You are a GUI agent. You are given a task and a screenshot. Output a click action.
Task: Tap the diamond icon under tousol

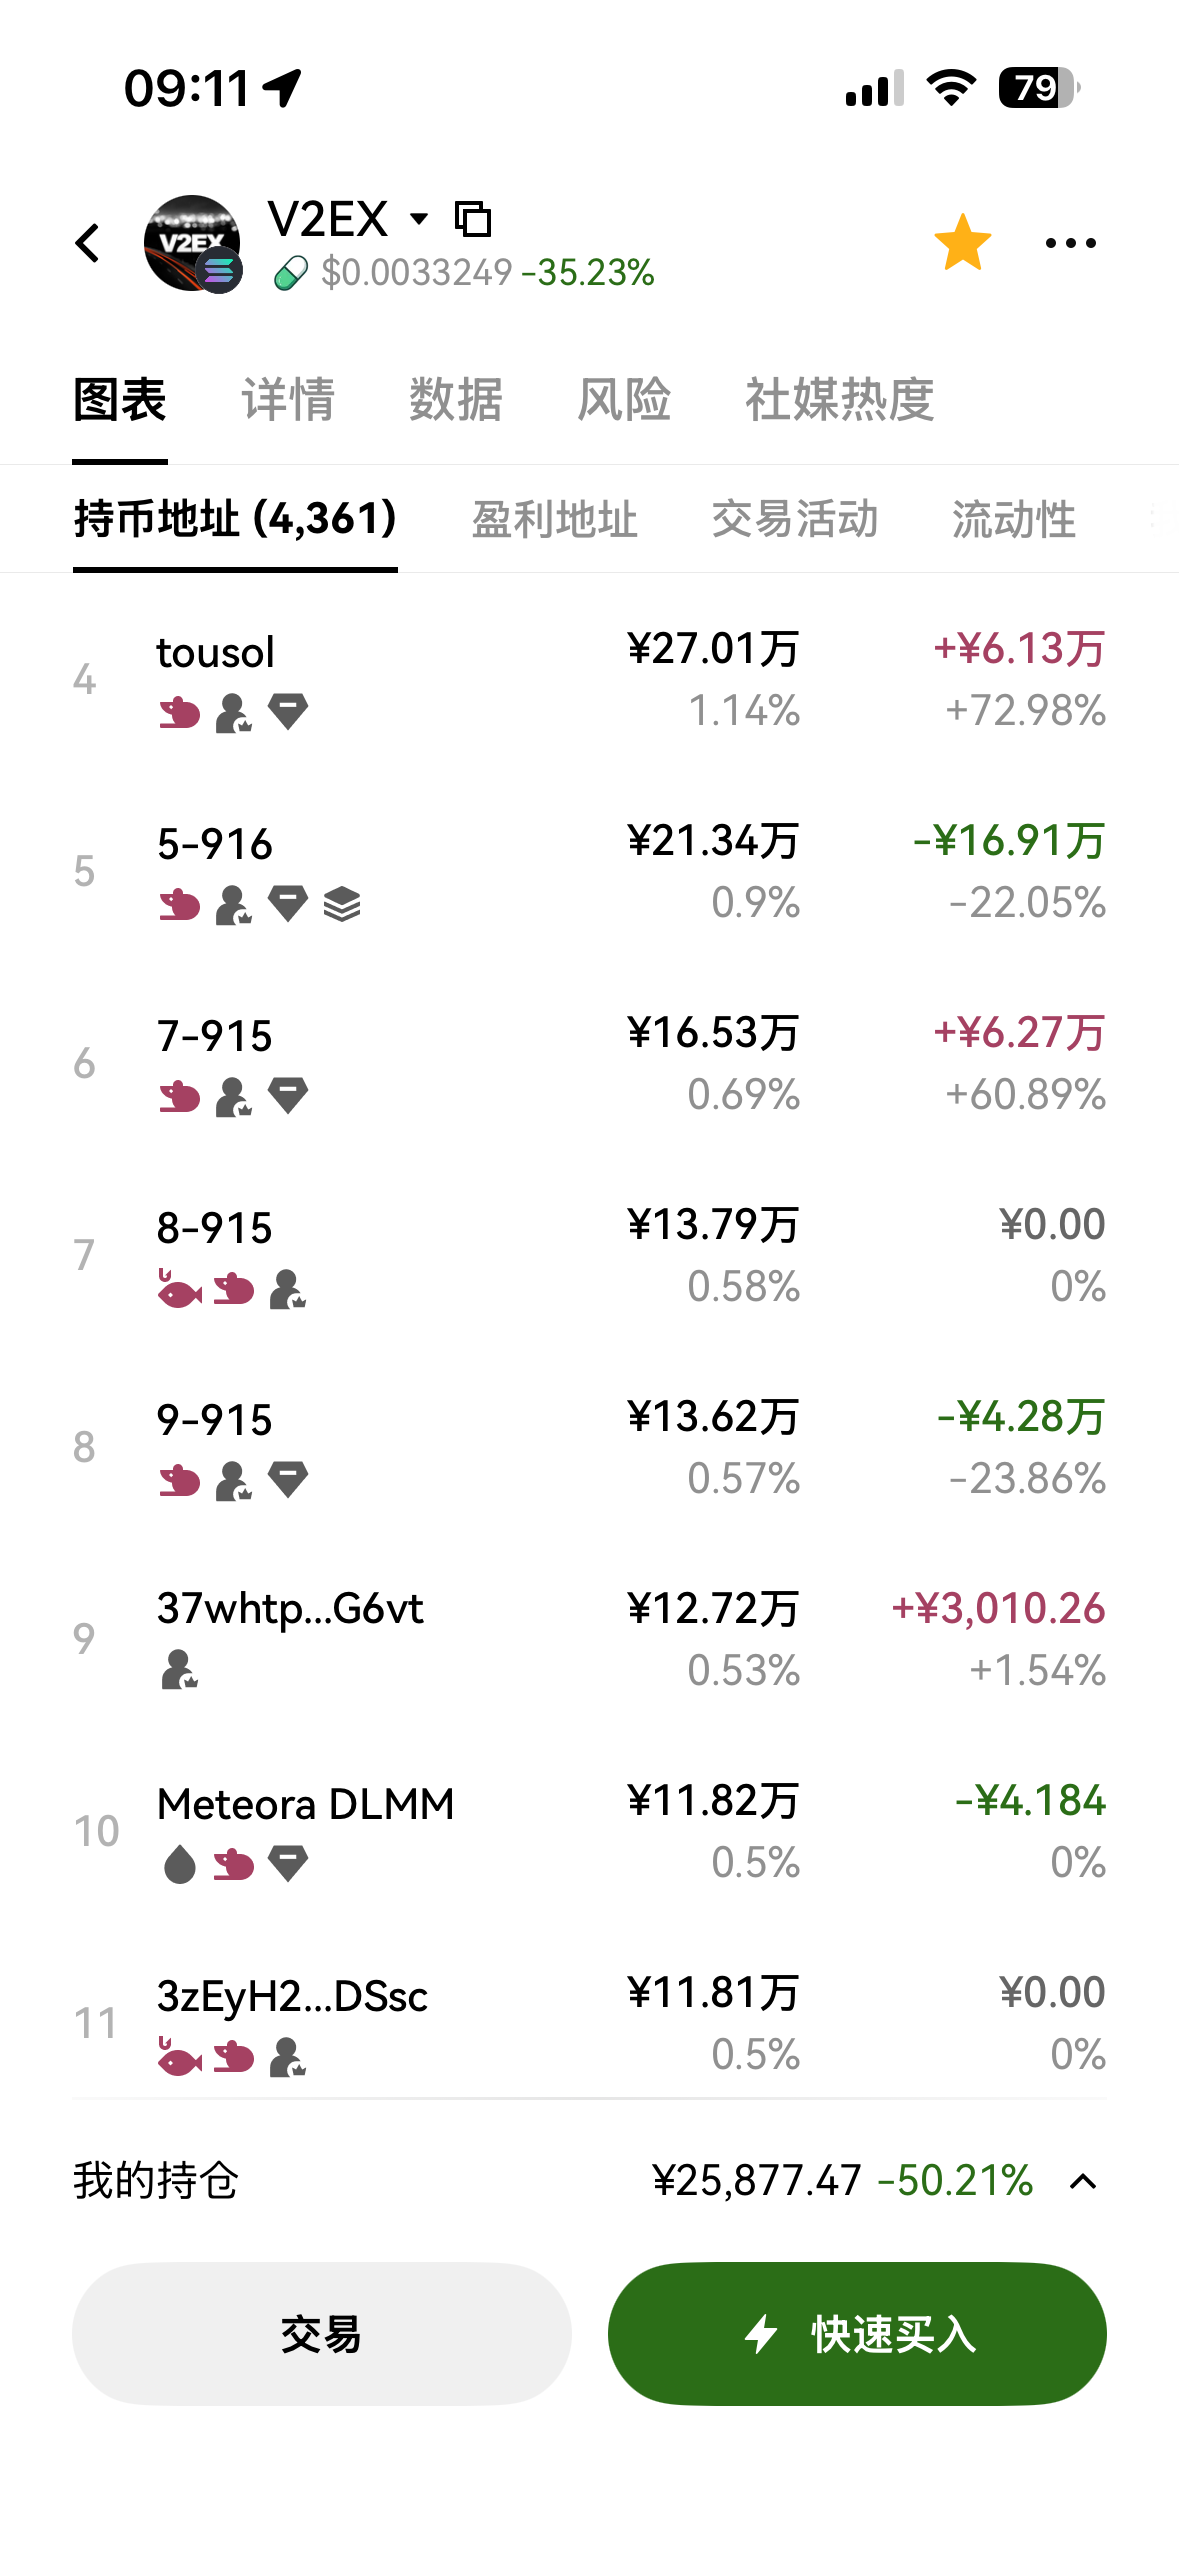click(x=288, y=712)
